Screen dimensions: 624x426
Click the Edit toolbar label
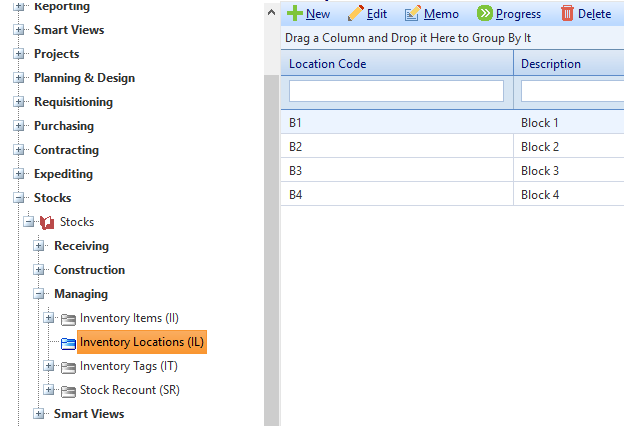[x=376, y=14]
